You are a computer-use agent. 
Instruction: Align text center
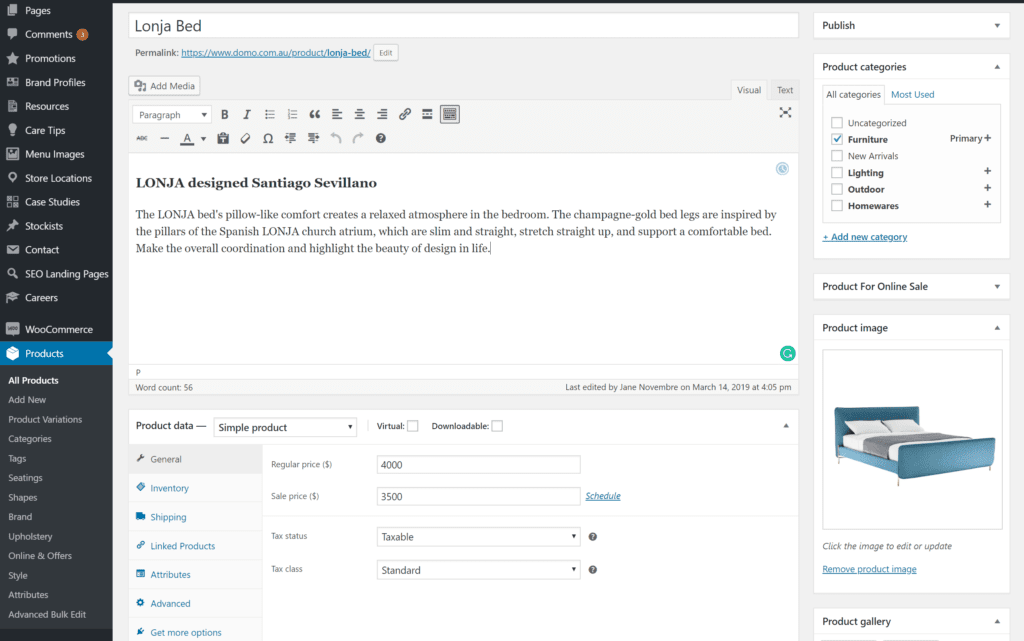point(359,114)
